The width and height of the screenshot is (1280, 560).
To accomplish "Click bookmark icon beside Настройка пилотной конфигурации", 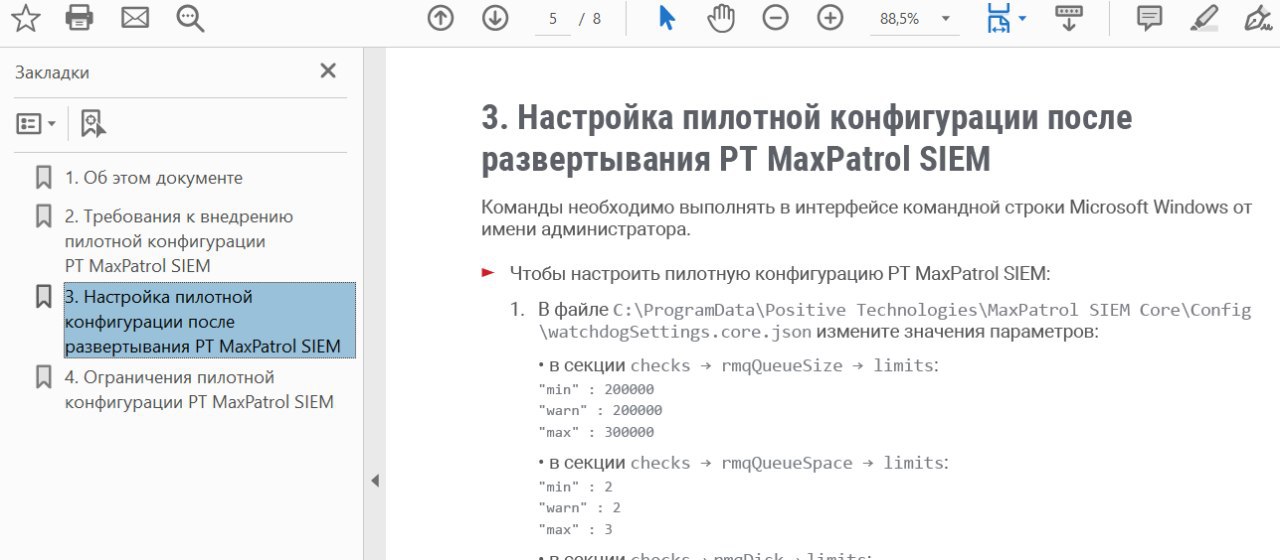I will (43, 297).
